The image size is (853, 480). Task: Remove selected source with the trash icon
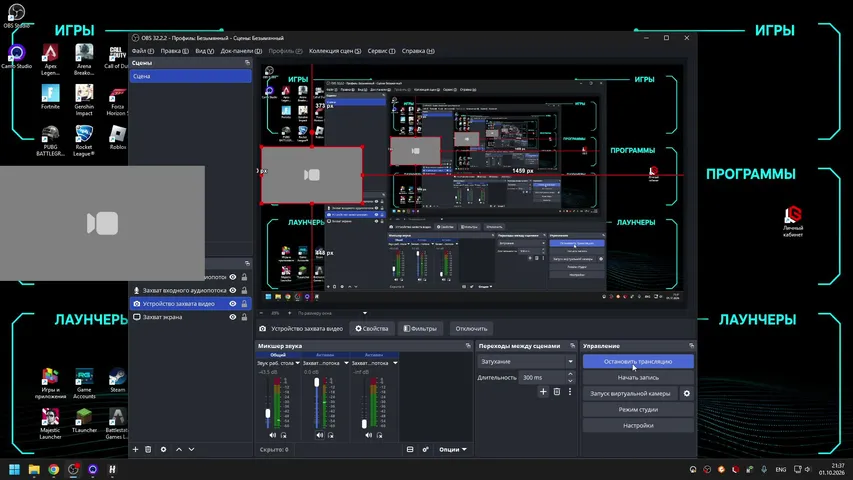click(x=148, y=450)
